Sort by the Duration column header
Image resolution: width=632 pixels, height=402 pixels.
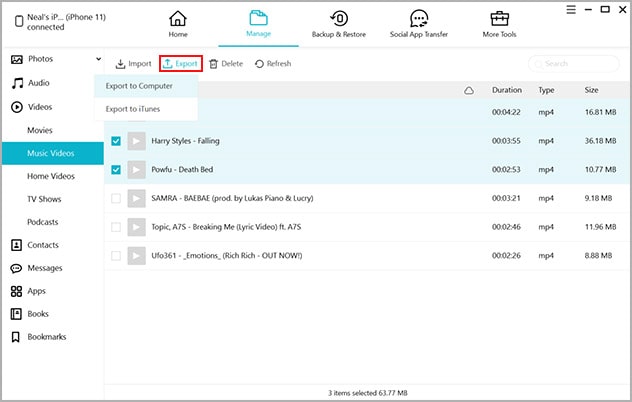tap(507, 90)
